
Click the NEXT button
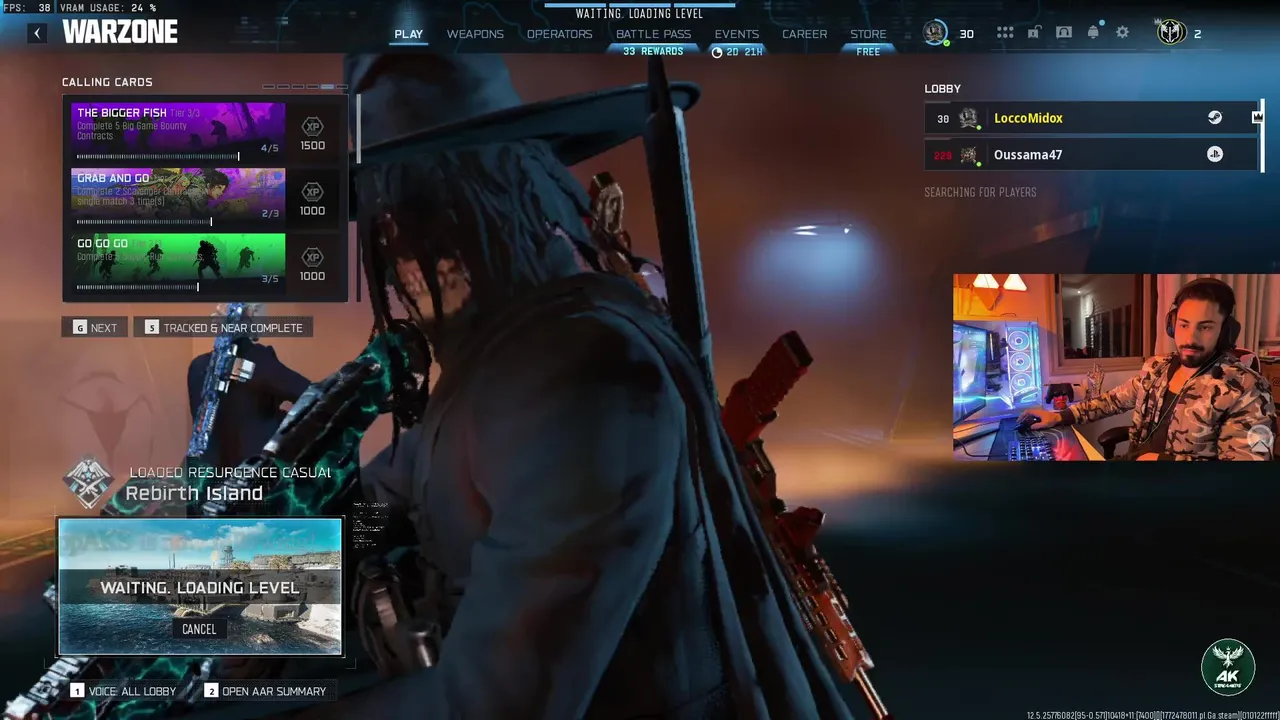pos(95,327)
